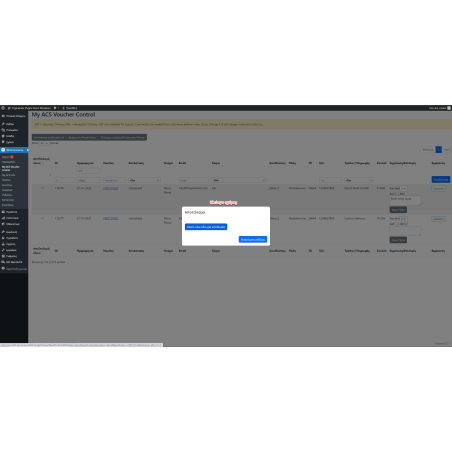Toggle the select-all checkbox in the table header
The height and width of the screenshot is (452, 452).
43,163
